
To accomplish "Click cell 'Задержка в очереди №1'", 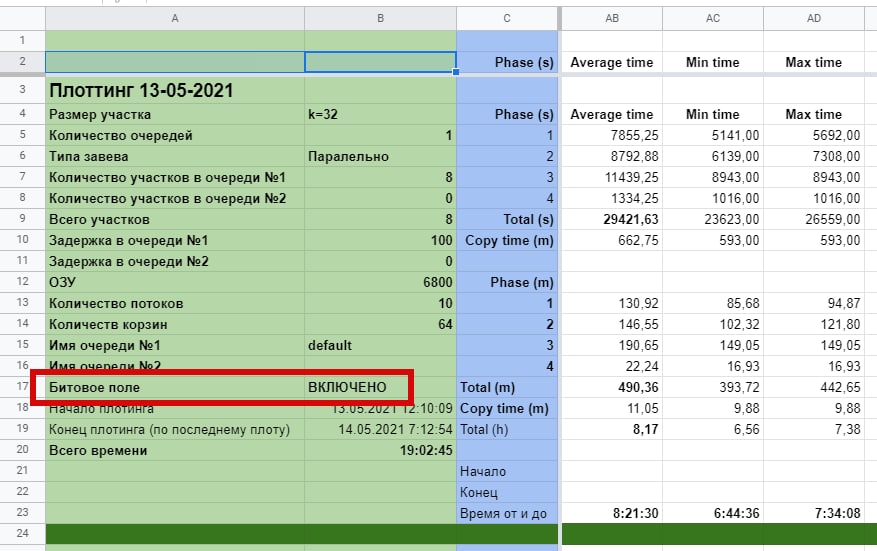I will pyautogui.click(x=175, y=241).
